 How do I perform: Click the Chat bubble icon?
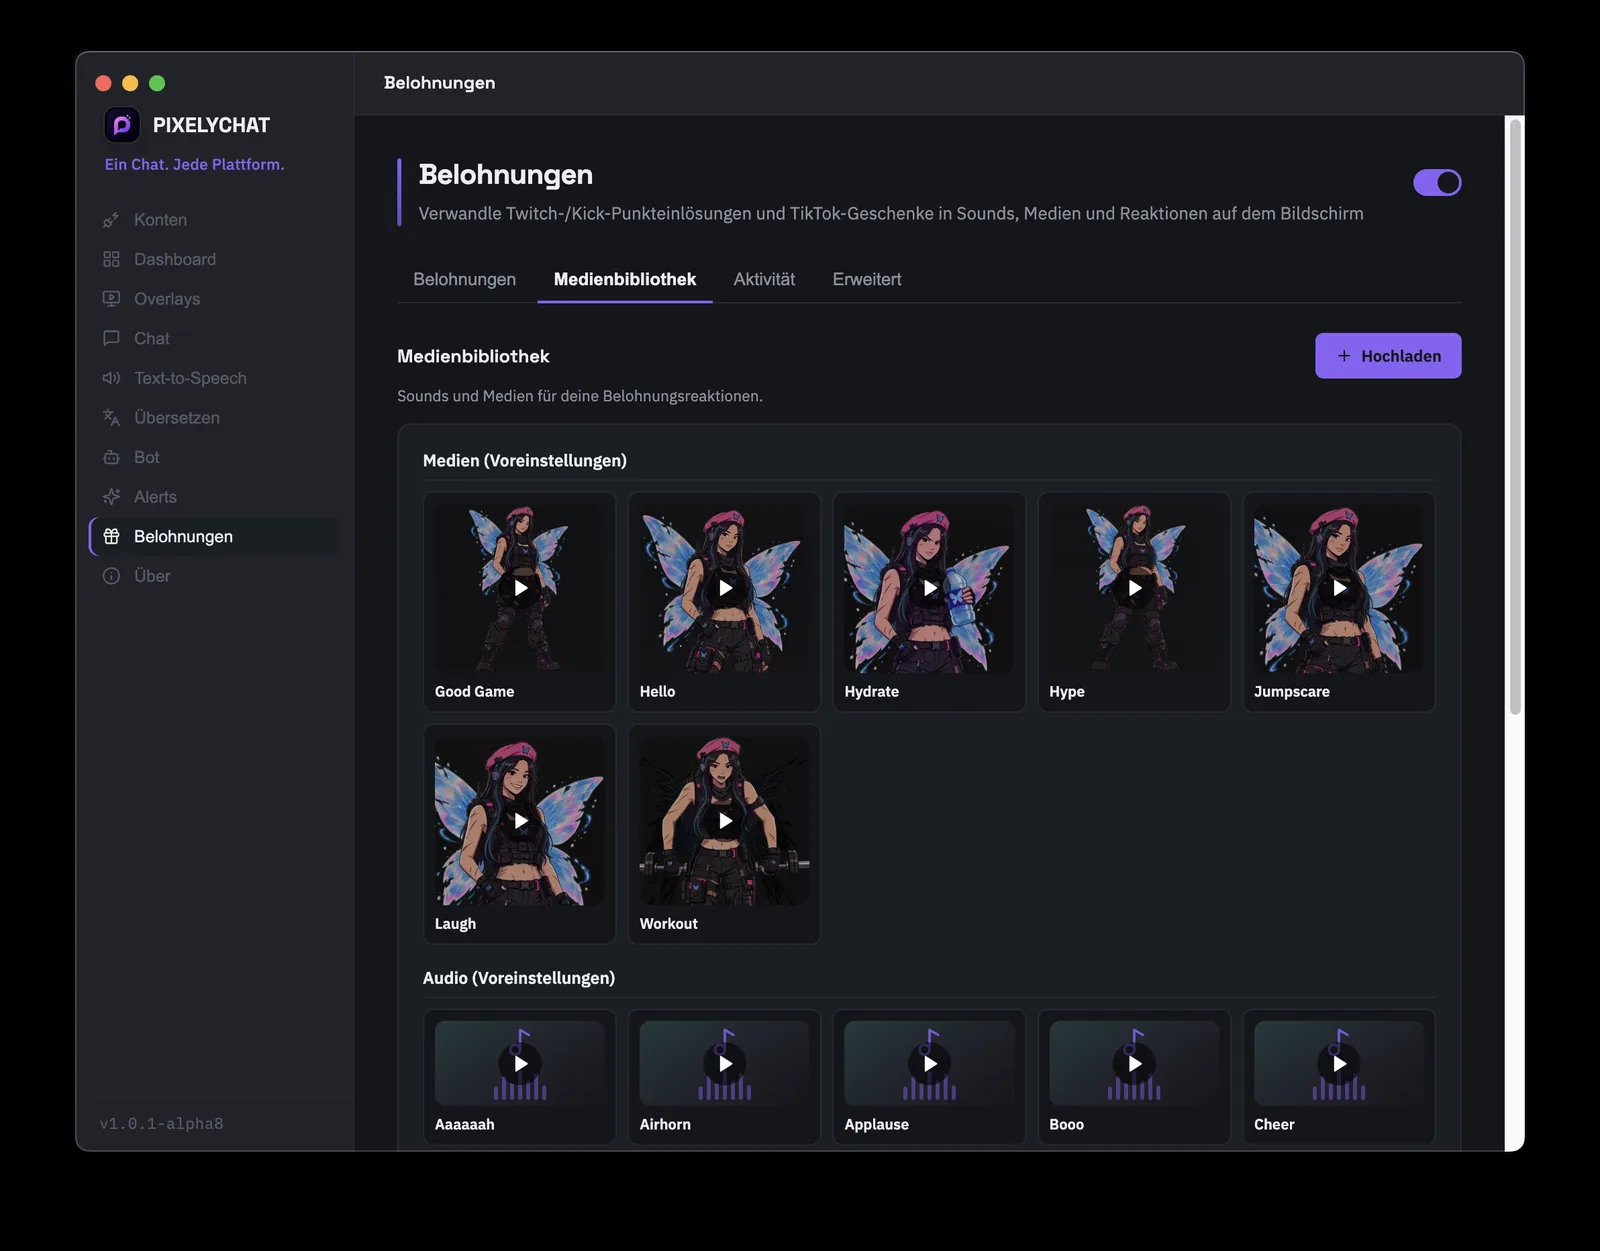pyautogui.click(x=111, y=338)
